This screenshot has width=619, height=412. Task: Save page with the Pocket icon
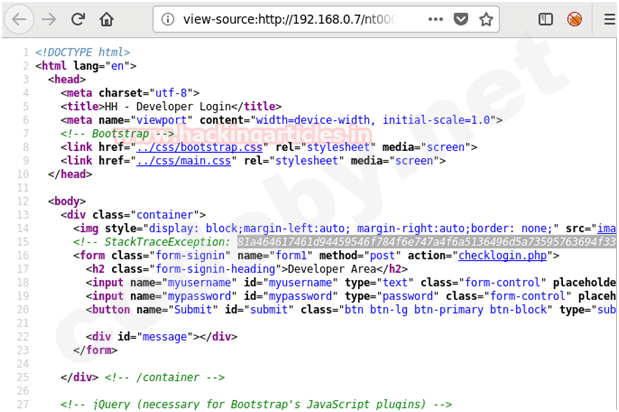pyautogui.click(x=461, y=19)
